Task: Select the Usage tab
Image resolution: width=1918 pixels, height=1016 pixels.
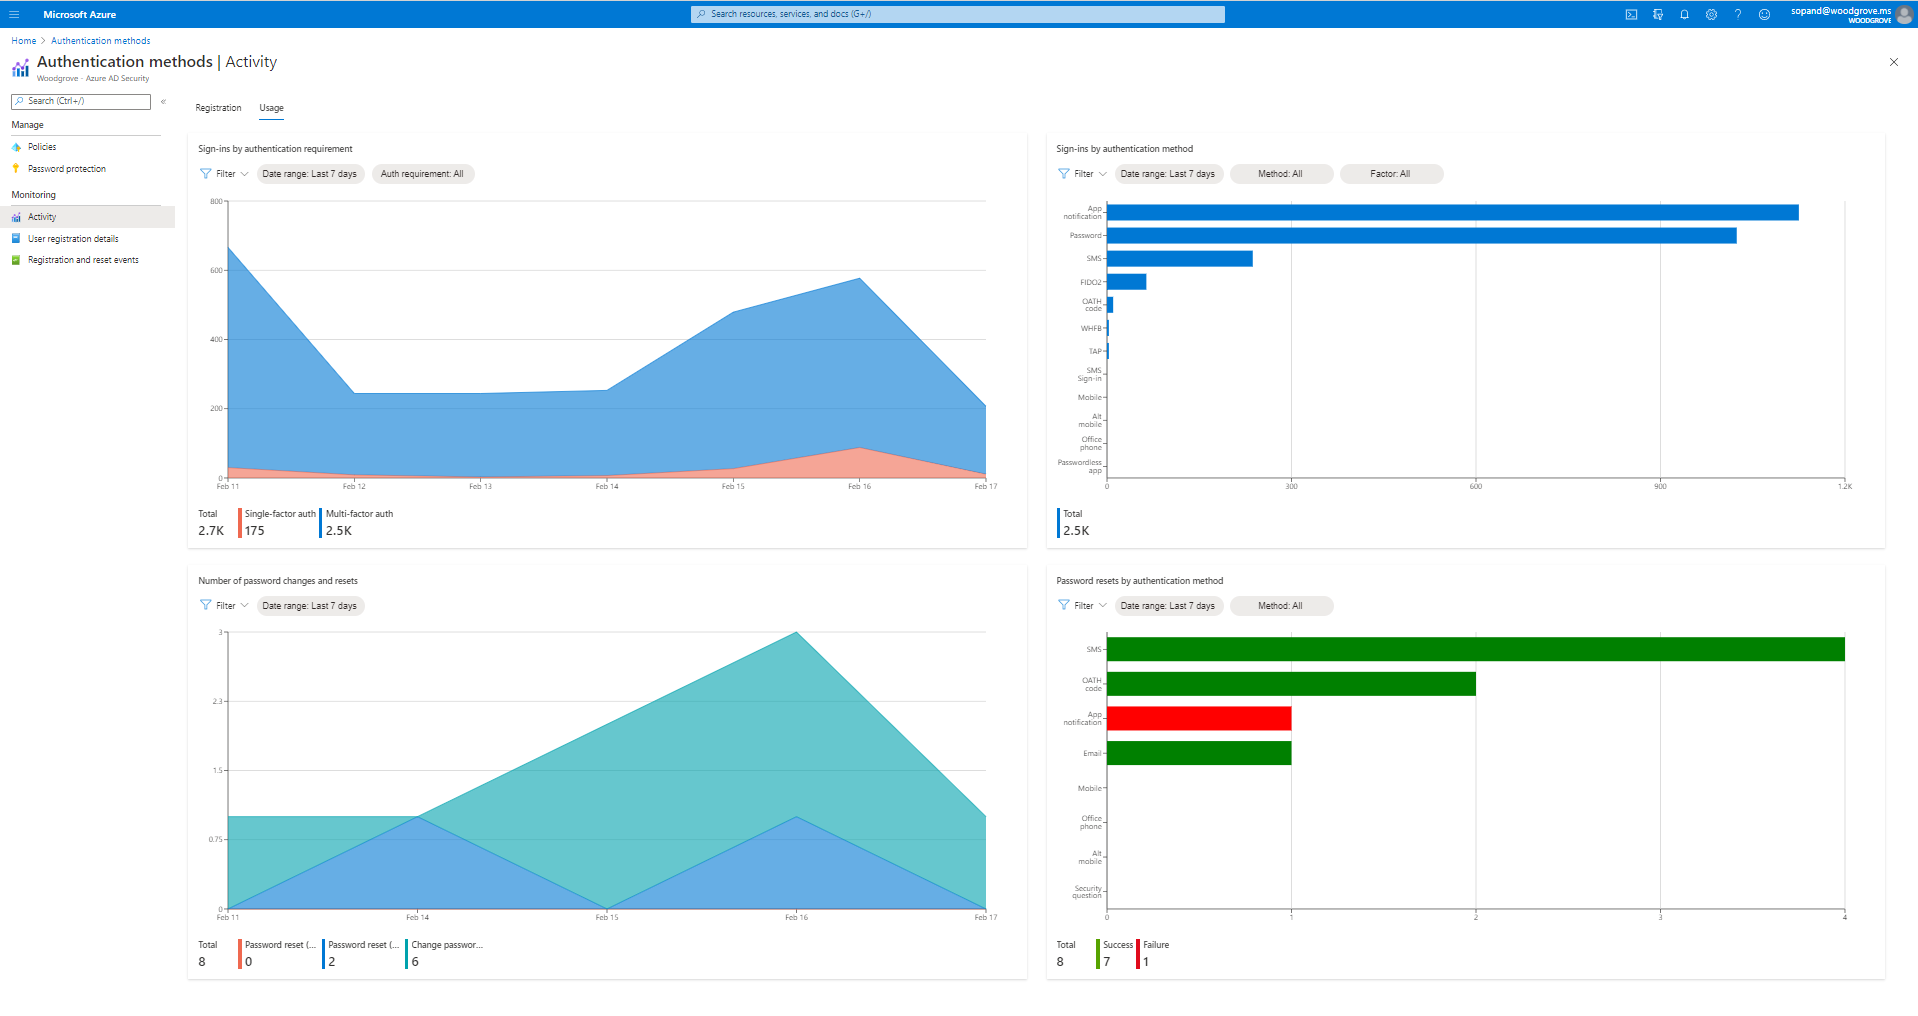Action: pos(271,107)
